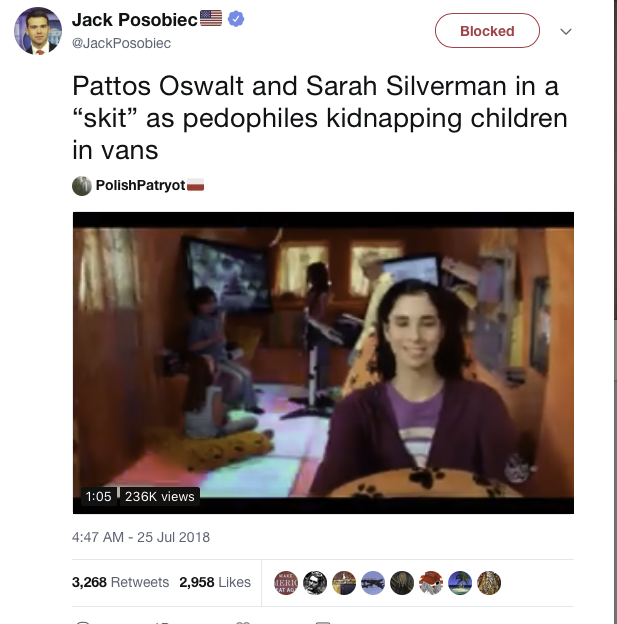Open the Jack Posobiec display name link
This screenshot has width=617, height=624.
coord(135,20)
